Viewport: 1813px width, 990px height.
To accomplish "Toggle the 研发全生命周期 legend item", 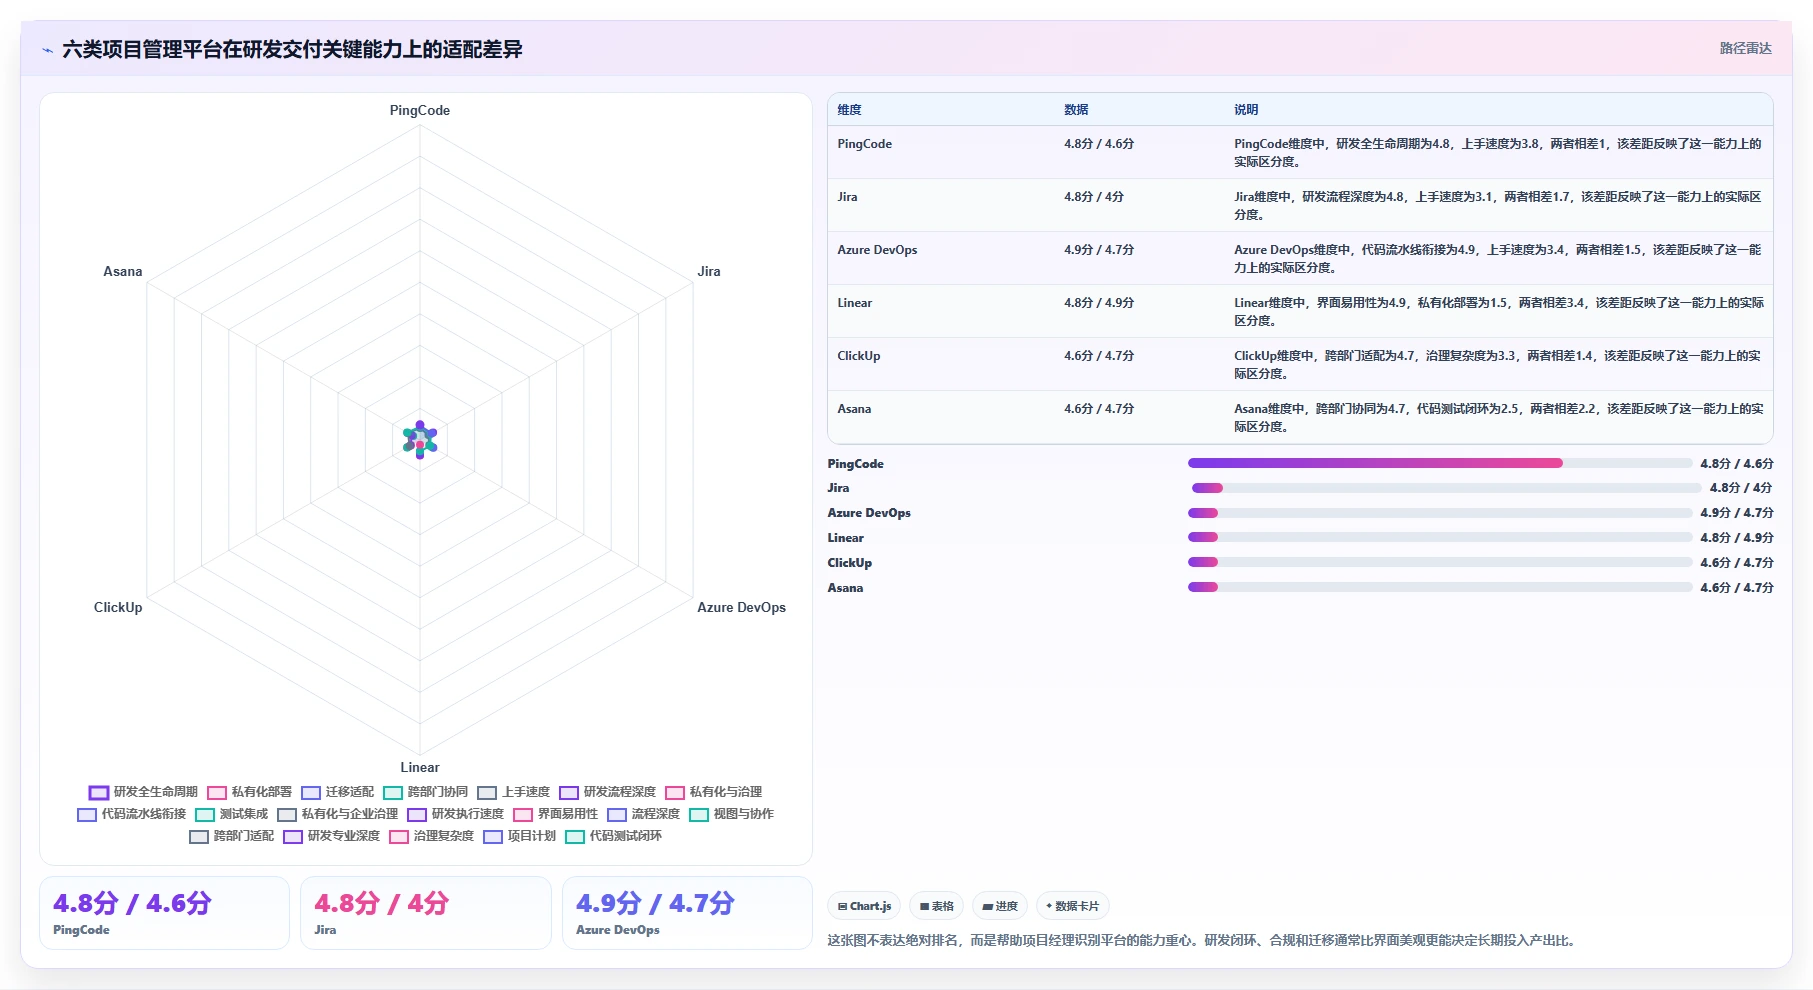I will click(143, 792).
